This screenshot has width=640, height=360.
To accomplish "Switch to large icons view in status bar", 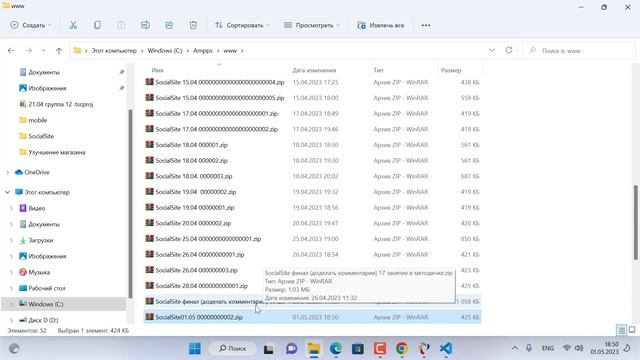I will click(x=632, y=330).
